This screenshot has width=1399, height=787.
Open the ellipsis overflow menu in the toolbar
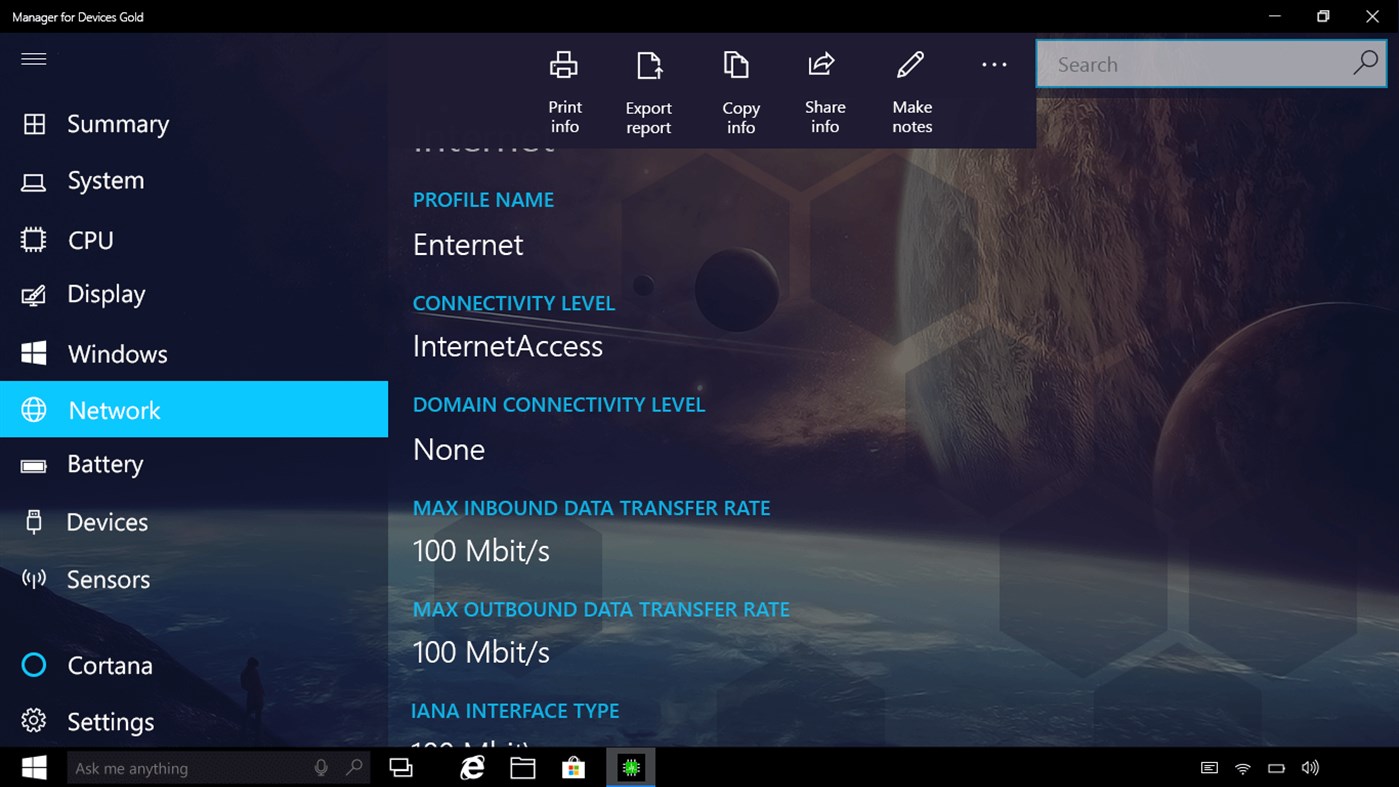coord(993,63)
